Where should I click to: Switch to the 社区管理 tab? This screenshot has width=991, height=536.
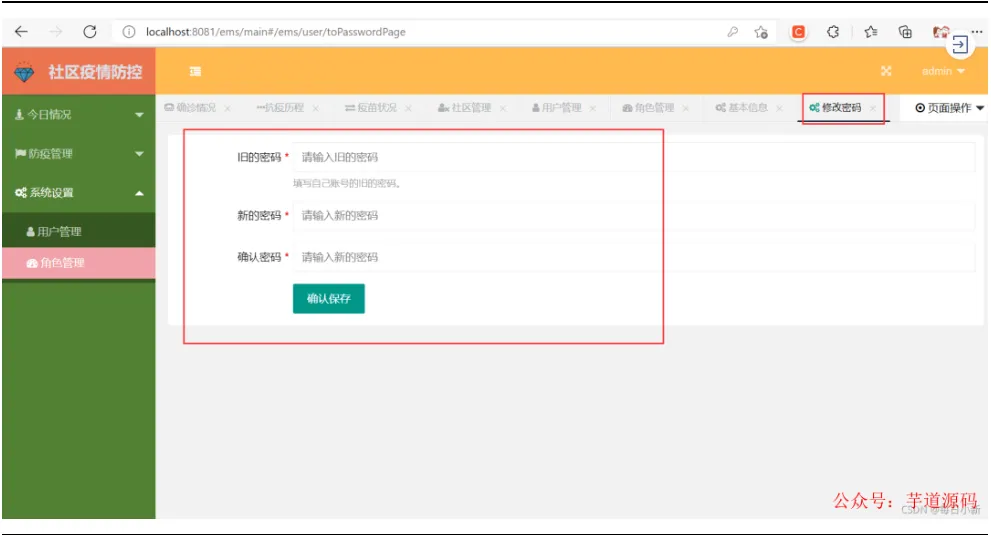pyautogui.click(x=465, y=107)
